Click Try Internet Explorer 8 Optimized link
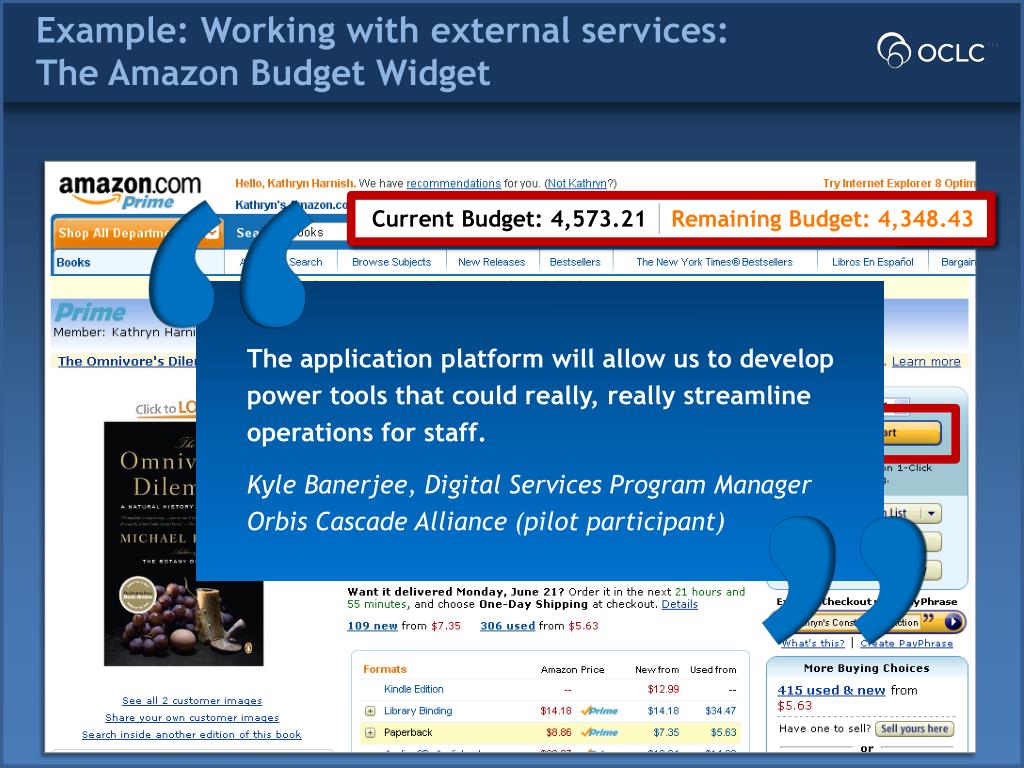The height and width of the screenshot is (768, 1024). [899, 184]
